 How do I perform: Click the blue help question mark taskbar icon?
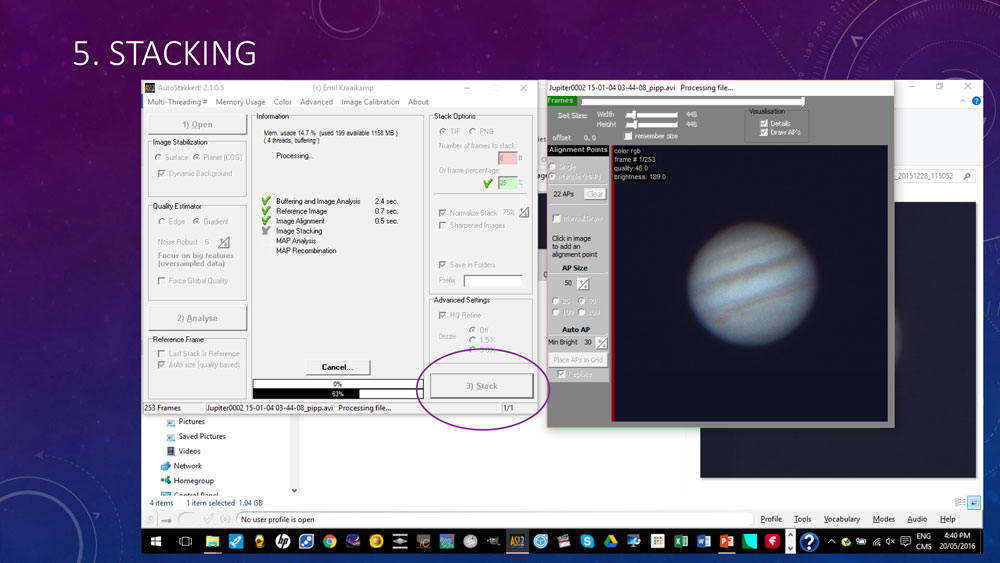pyautogui.click(x=809, y=542)
